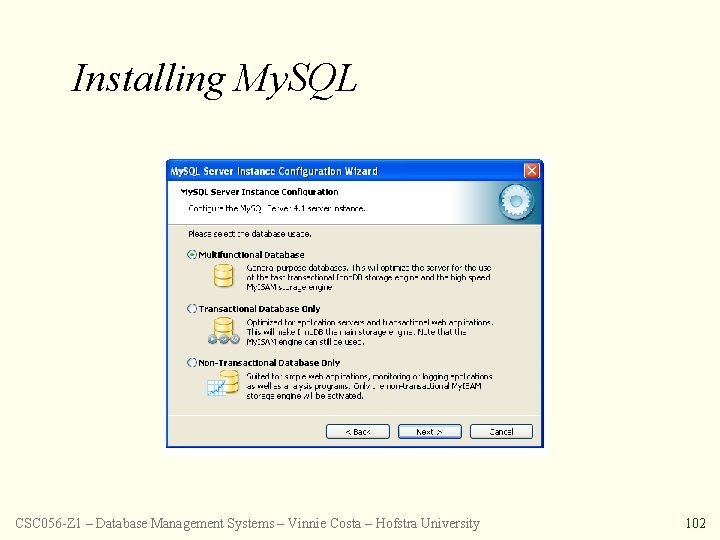Click the description under Transactional Database Only
The width and height of the screenshot is (720, 540).
pos(370,332)
